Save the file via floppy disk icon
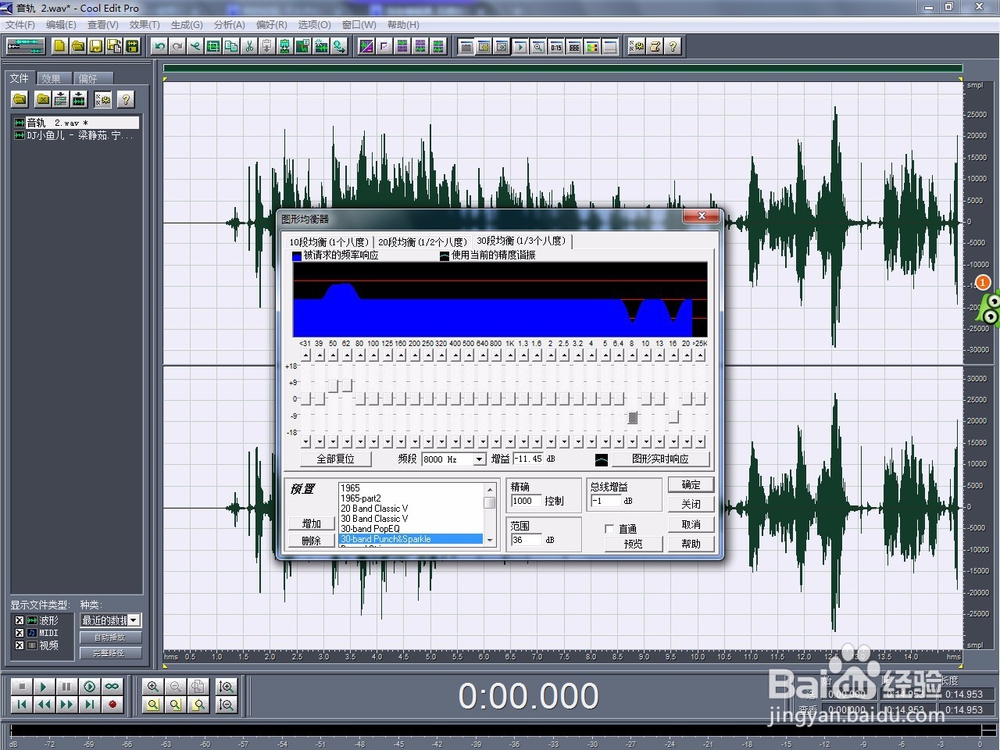The image size is (1000, 750). [x=96, y=46]
